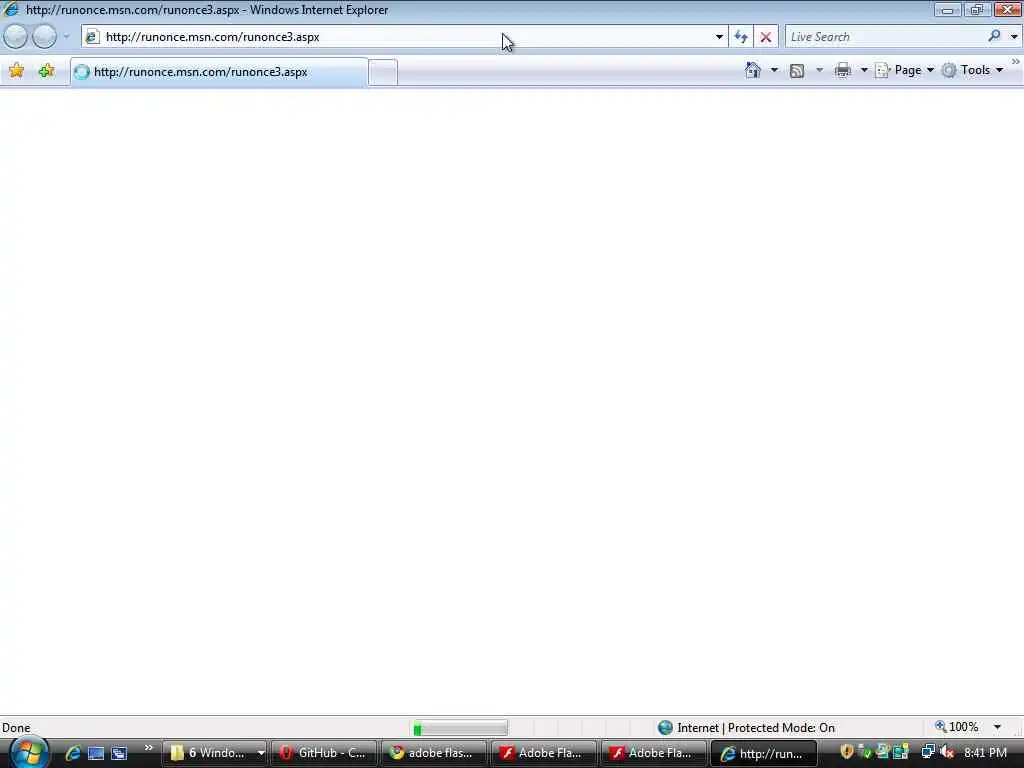
Task: Open the Tools menu
Action: coord(972,70)
